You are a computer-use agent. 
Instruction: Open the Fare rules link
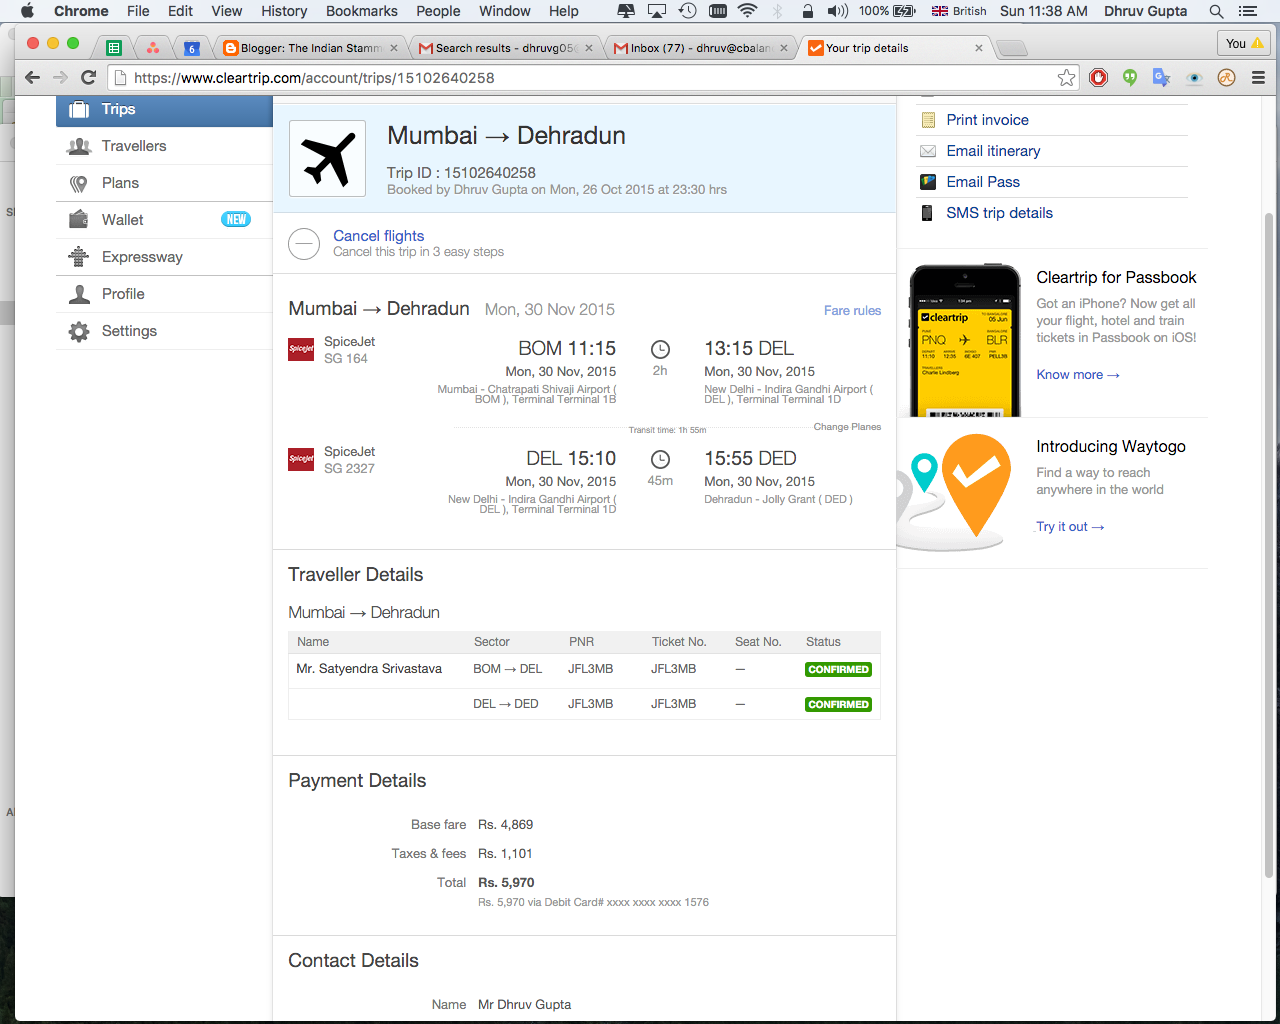(x=852, y=311)
